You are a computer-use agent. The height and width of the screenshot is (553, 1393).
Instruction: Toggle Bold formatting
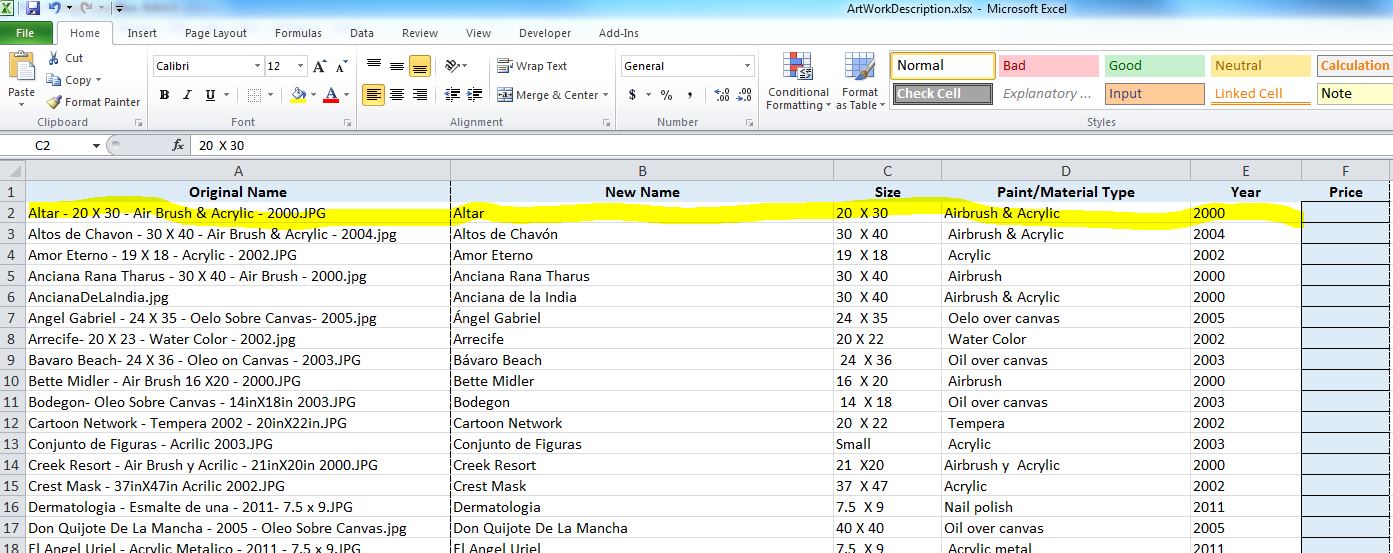click(x=163, y=95)
